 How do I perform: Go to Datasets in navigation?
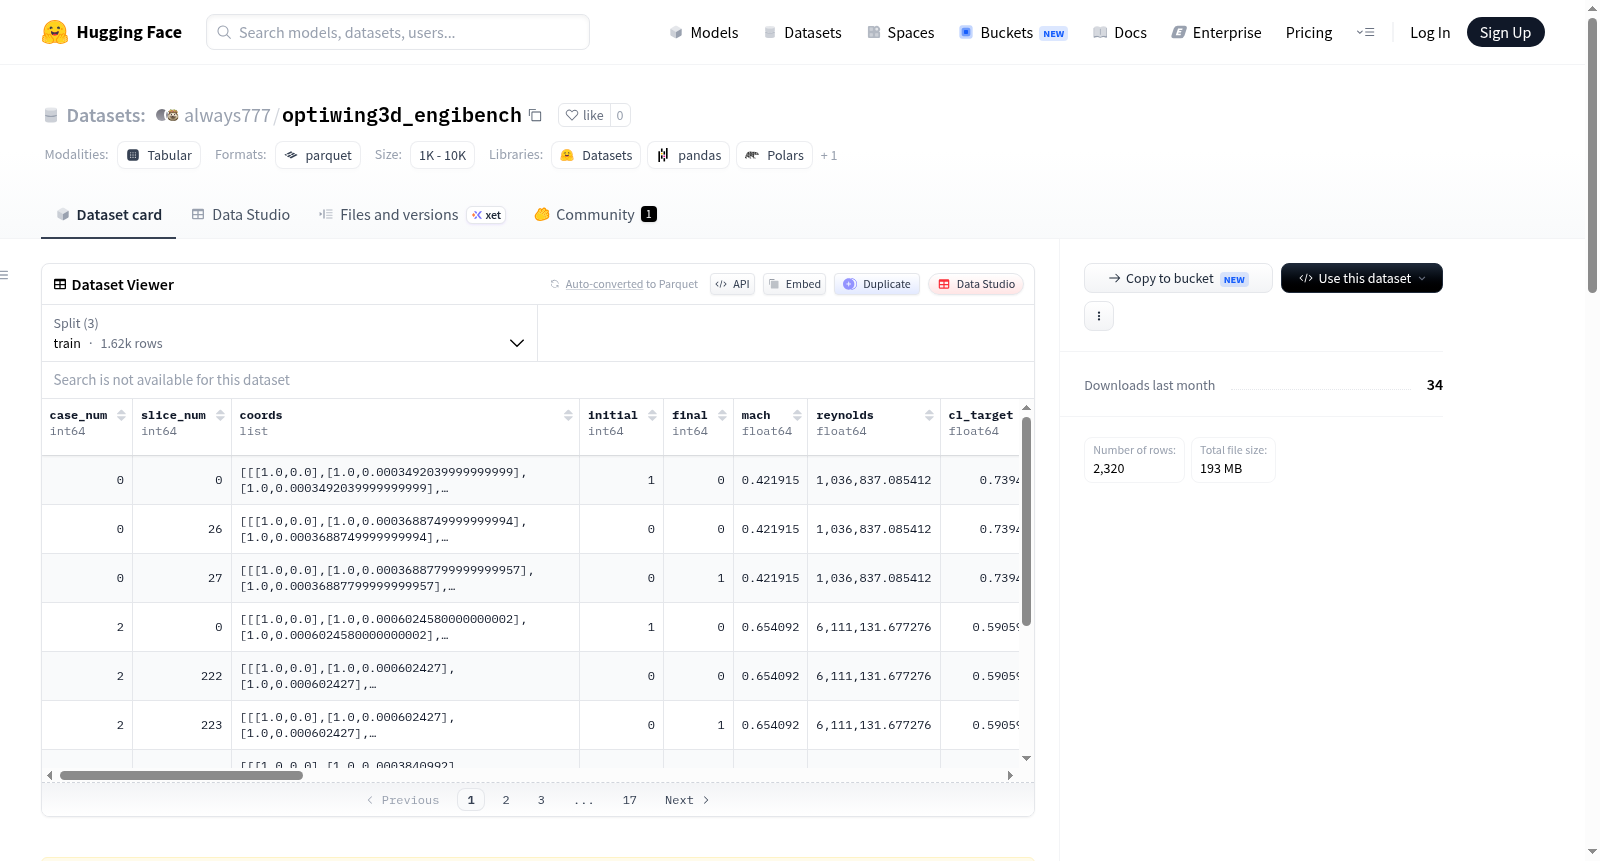(x=802, y=32)
